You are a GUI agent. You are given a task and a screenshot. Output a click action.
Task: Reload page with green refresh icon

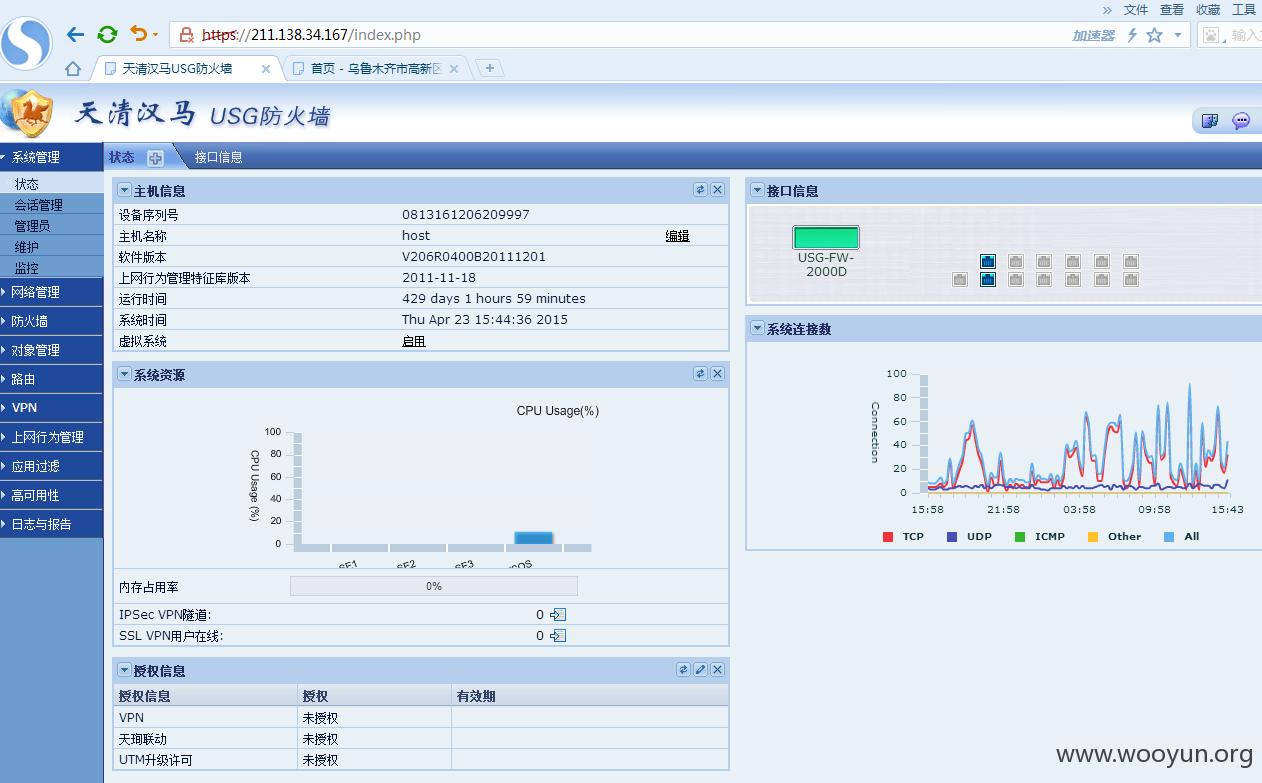click(107, 35)
